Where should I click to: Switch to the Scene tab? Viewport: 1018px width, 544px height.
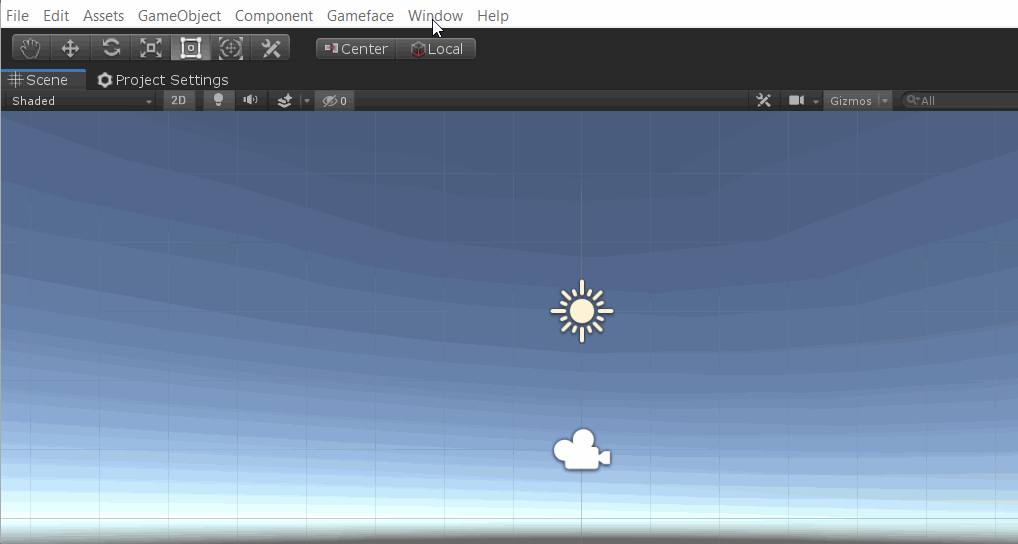point(43,80)
